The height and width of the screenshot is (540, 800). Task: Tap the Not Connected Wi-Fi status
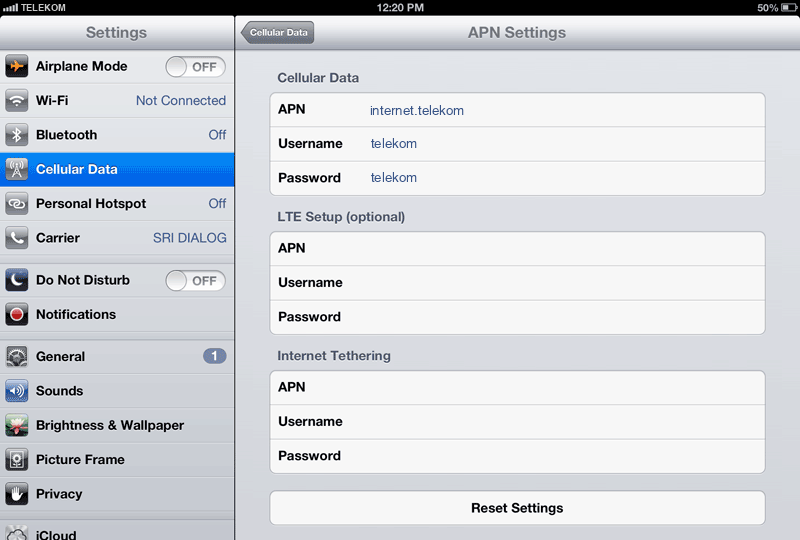tap(181, 101)
